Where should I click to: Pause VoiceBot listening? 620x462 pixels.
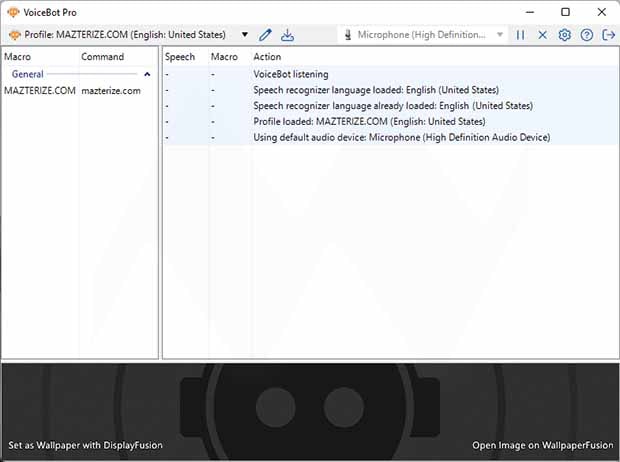pyautogui.click(x=520, y=35)
